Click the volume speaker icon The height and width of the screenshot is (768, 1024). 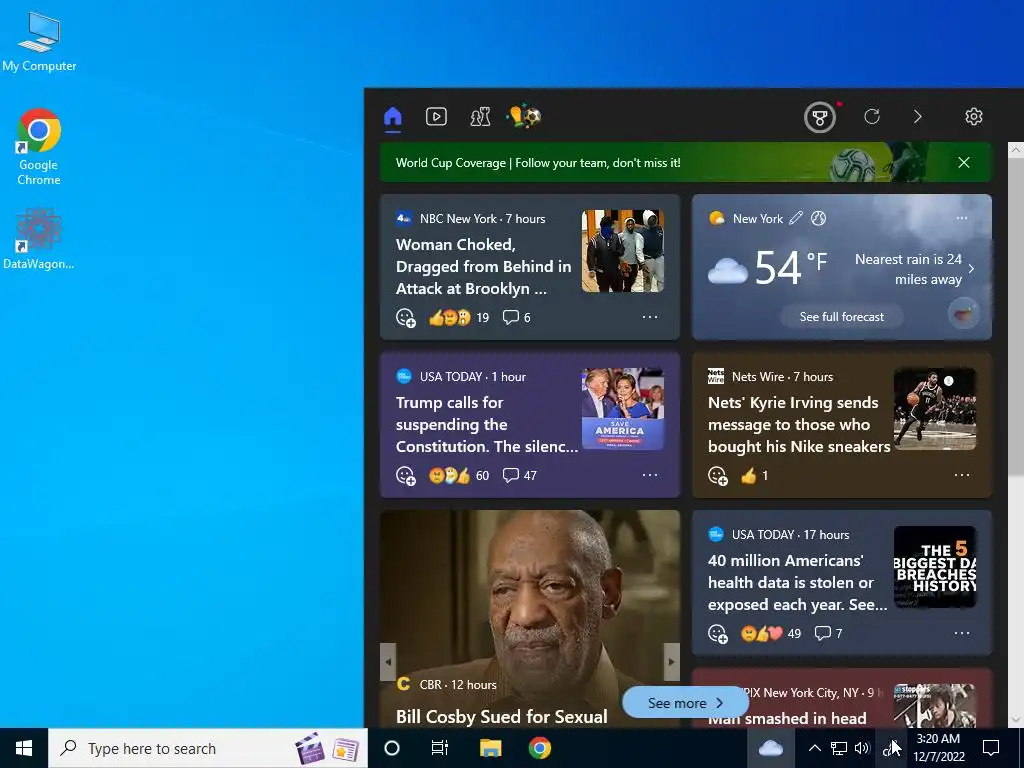[x=862, y=748]
